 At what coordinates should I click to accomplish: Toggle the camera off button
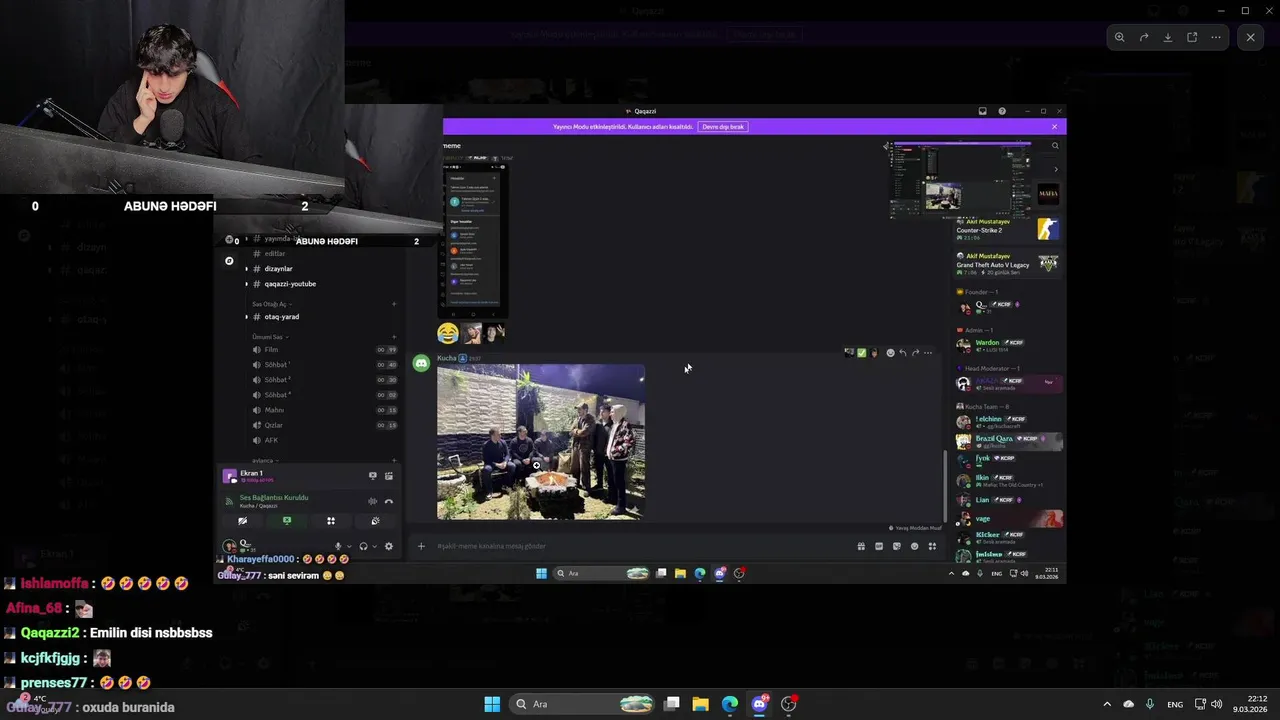242,521
